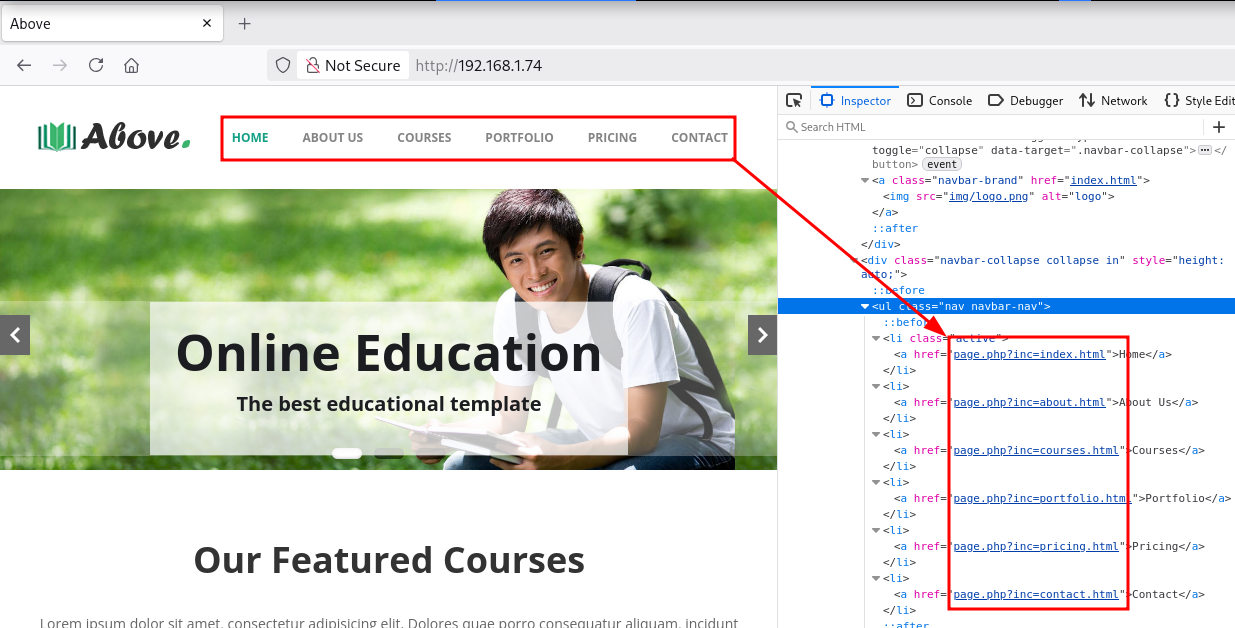Switch to the Debugger tab

1025,100
